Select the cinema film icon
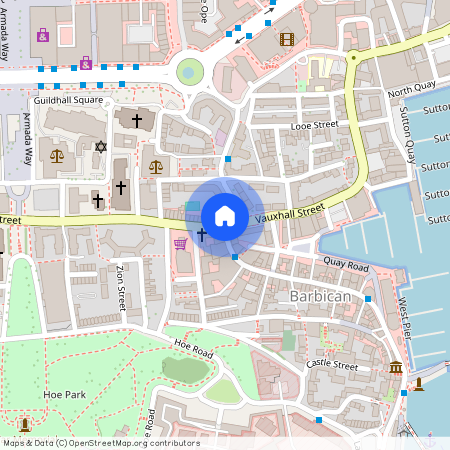The height and width of the screenshot is (450, 450). pyautogui.click(x=287, y=39)
